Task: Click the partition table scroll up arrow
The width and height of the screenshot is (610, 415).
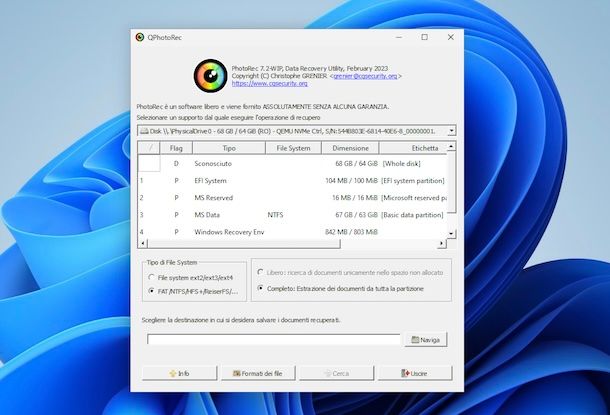Action: (x=451, y=147)
